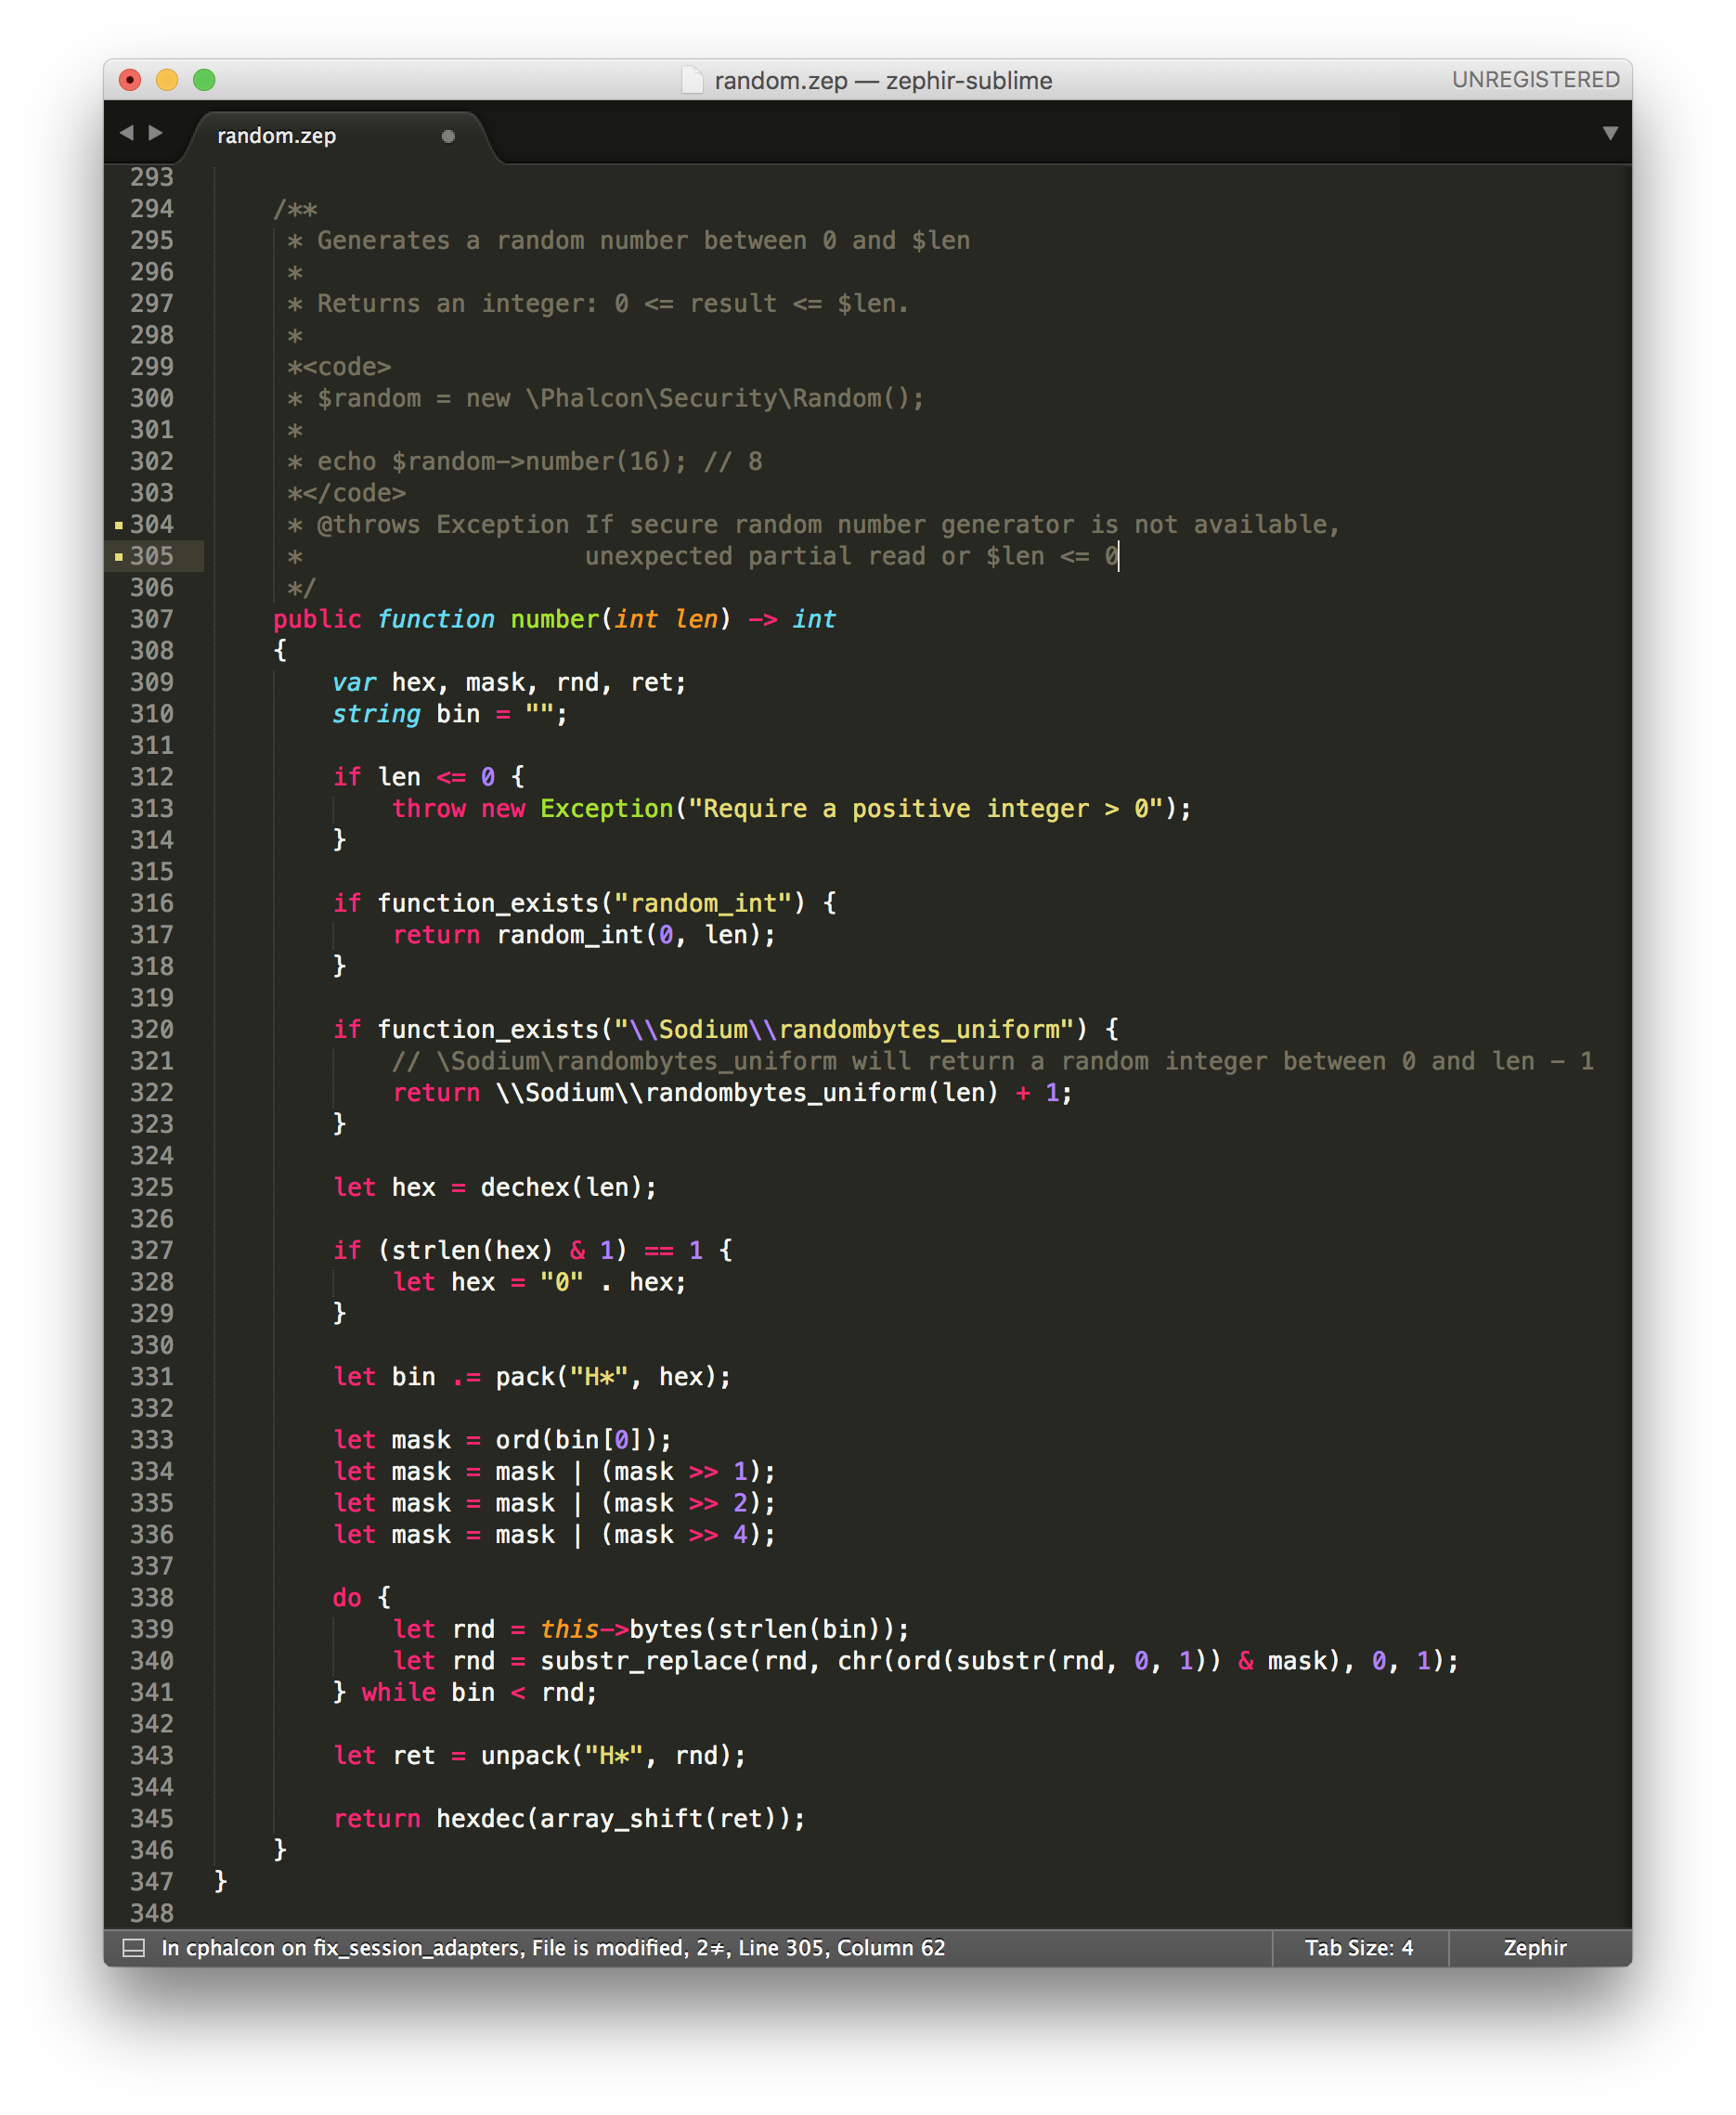Open the tab list dropdown arrow
Viewport: 1736px width, 2115px height.
point(1609,133)
